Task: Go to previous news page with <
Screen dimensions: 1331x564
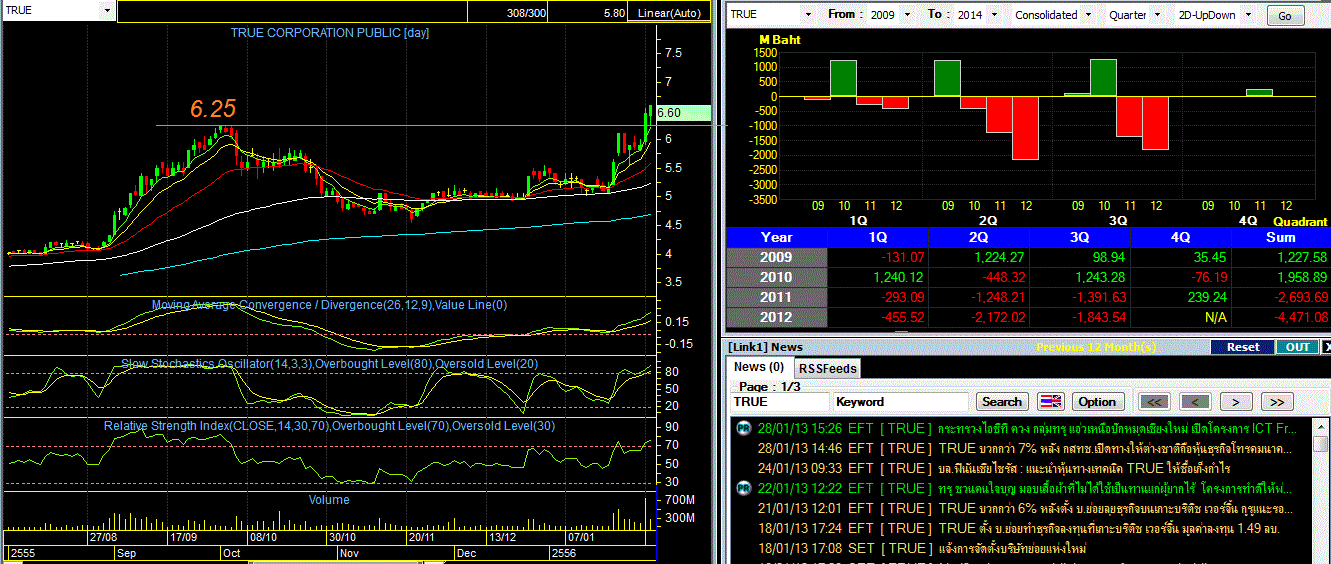Action: [1195, 401]
